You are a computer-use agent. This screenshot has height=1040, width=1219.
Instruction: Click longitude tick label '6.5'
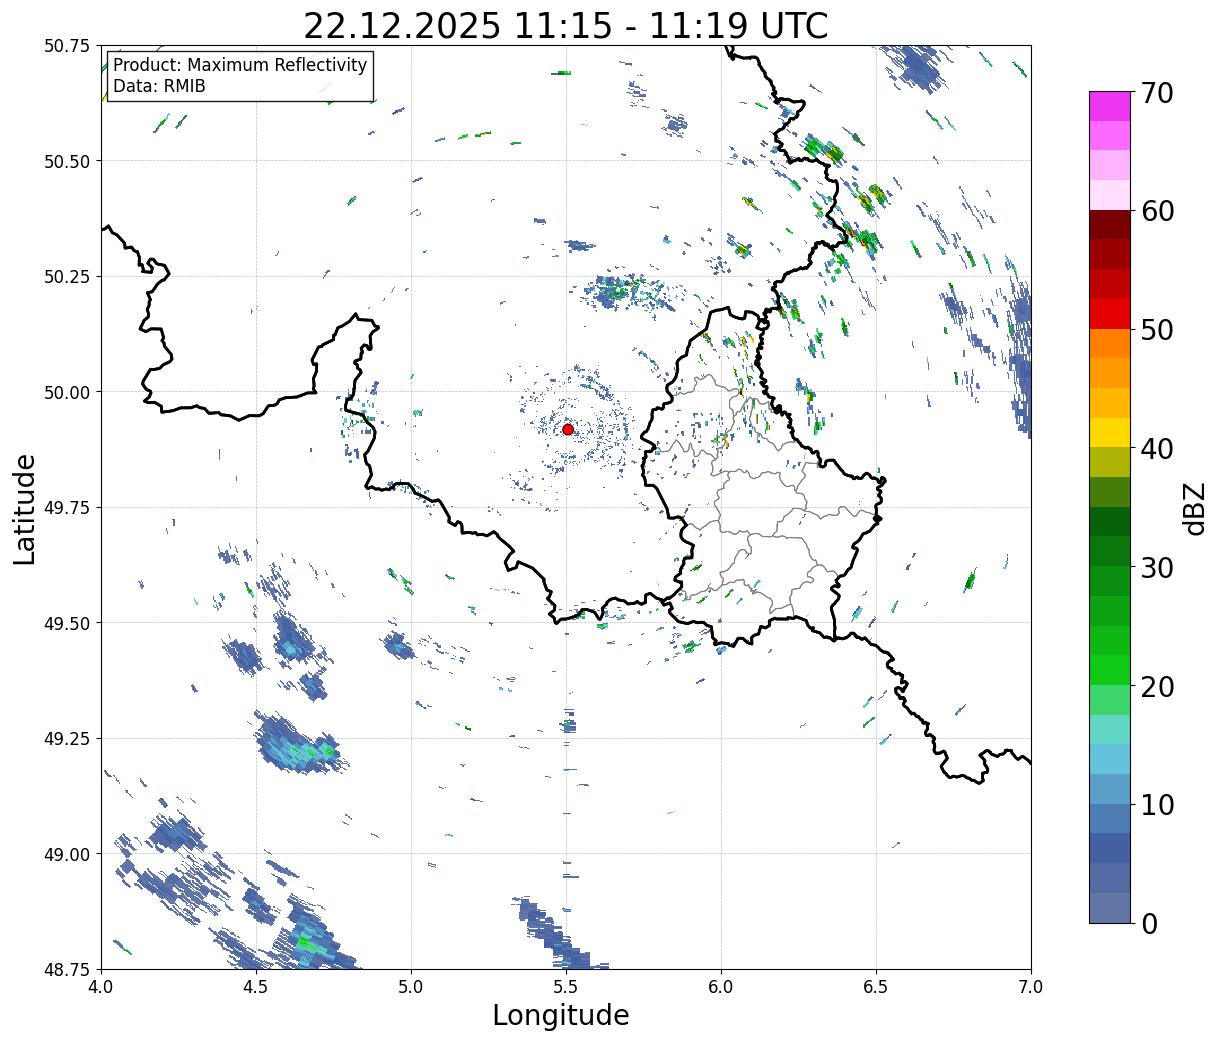pos(876,987)
